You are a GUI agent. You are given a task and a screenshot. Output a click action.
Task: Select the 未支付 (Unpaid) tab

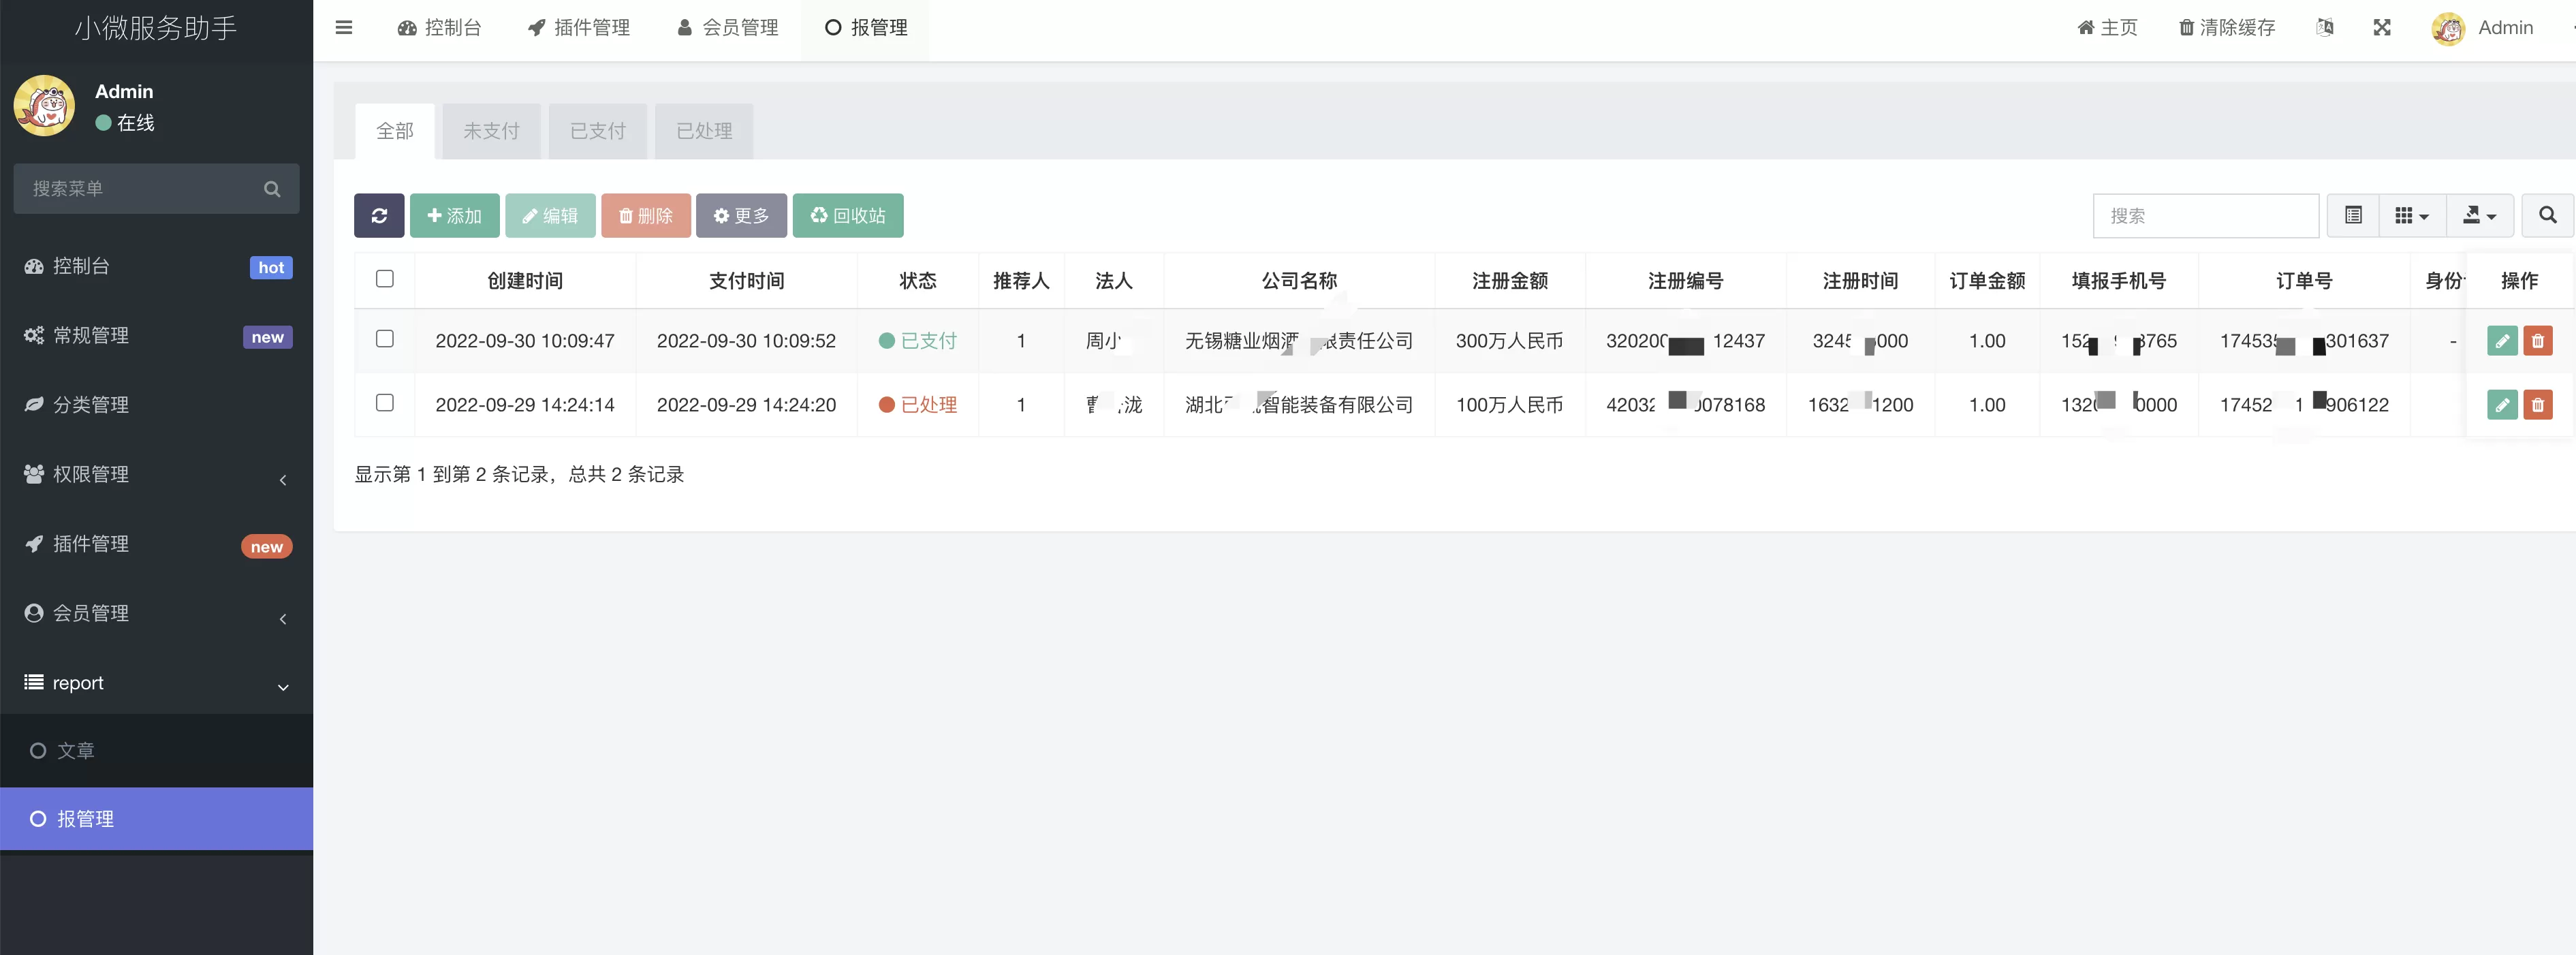[490, 130]
